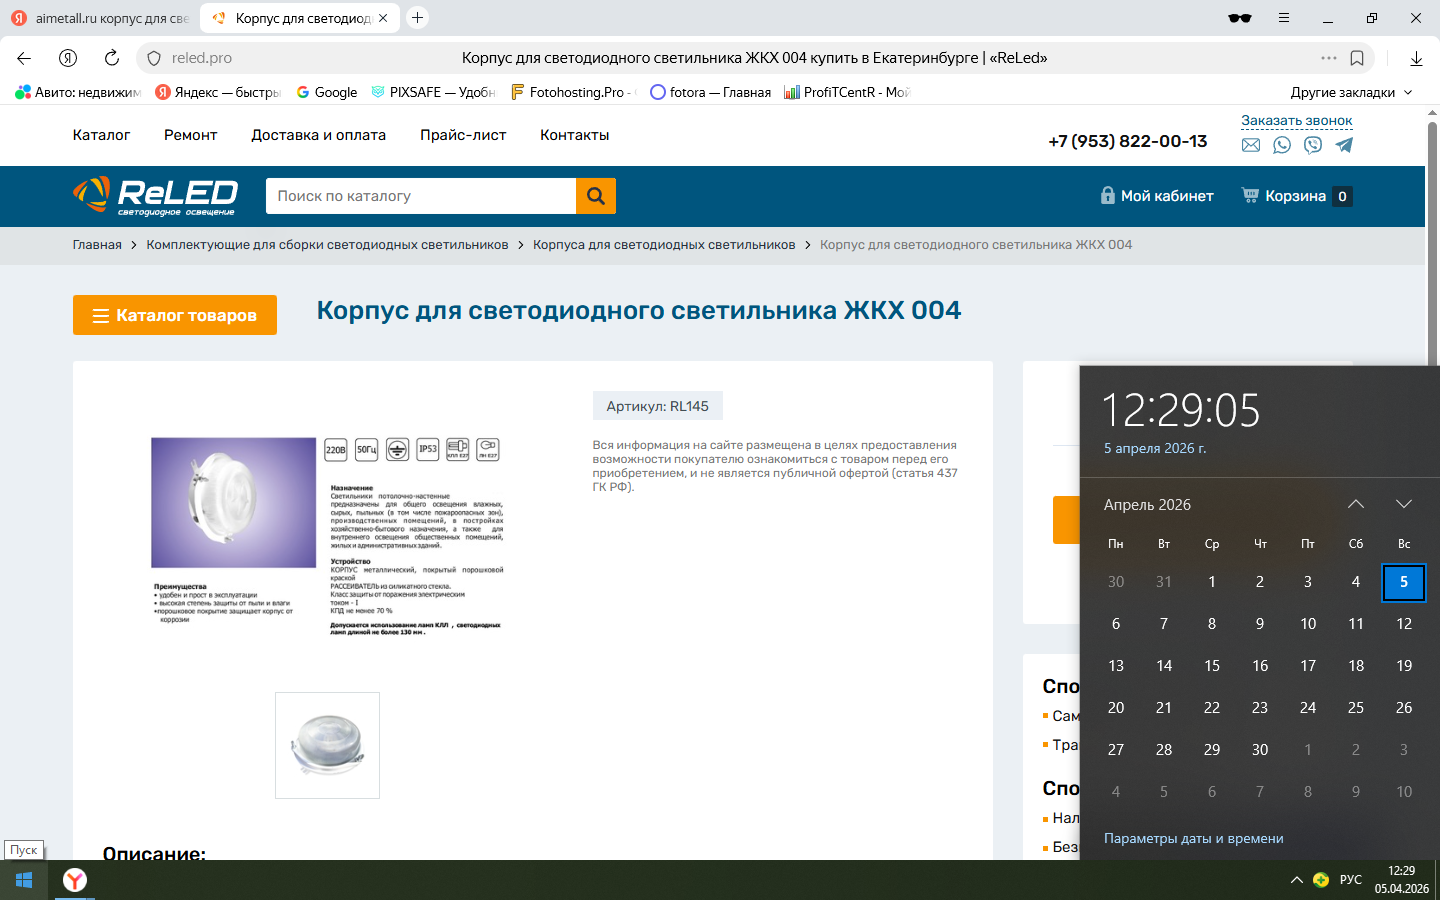
Task: Click the Viber contact icon
Action: click(1313, 145)
